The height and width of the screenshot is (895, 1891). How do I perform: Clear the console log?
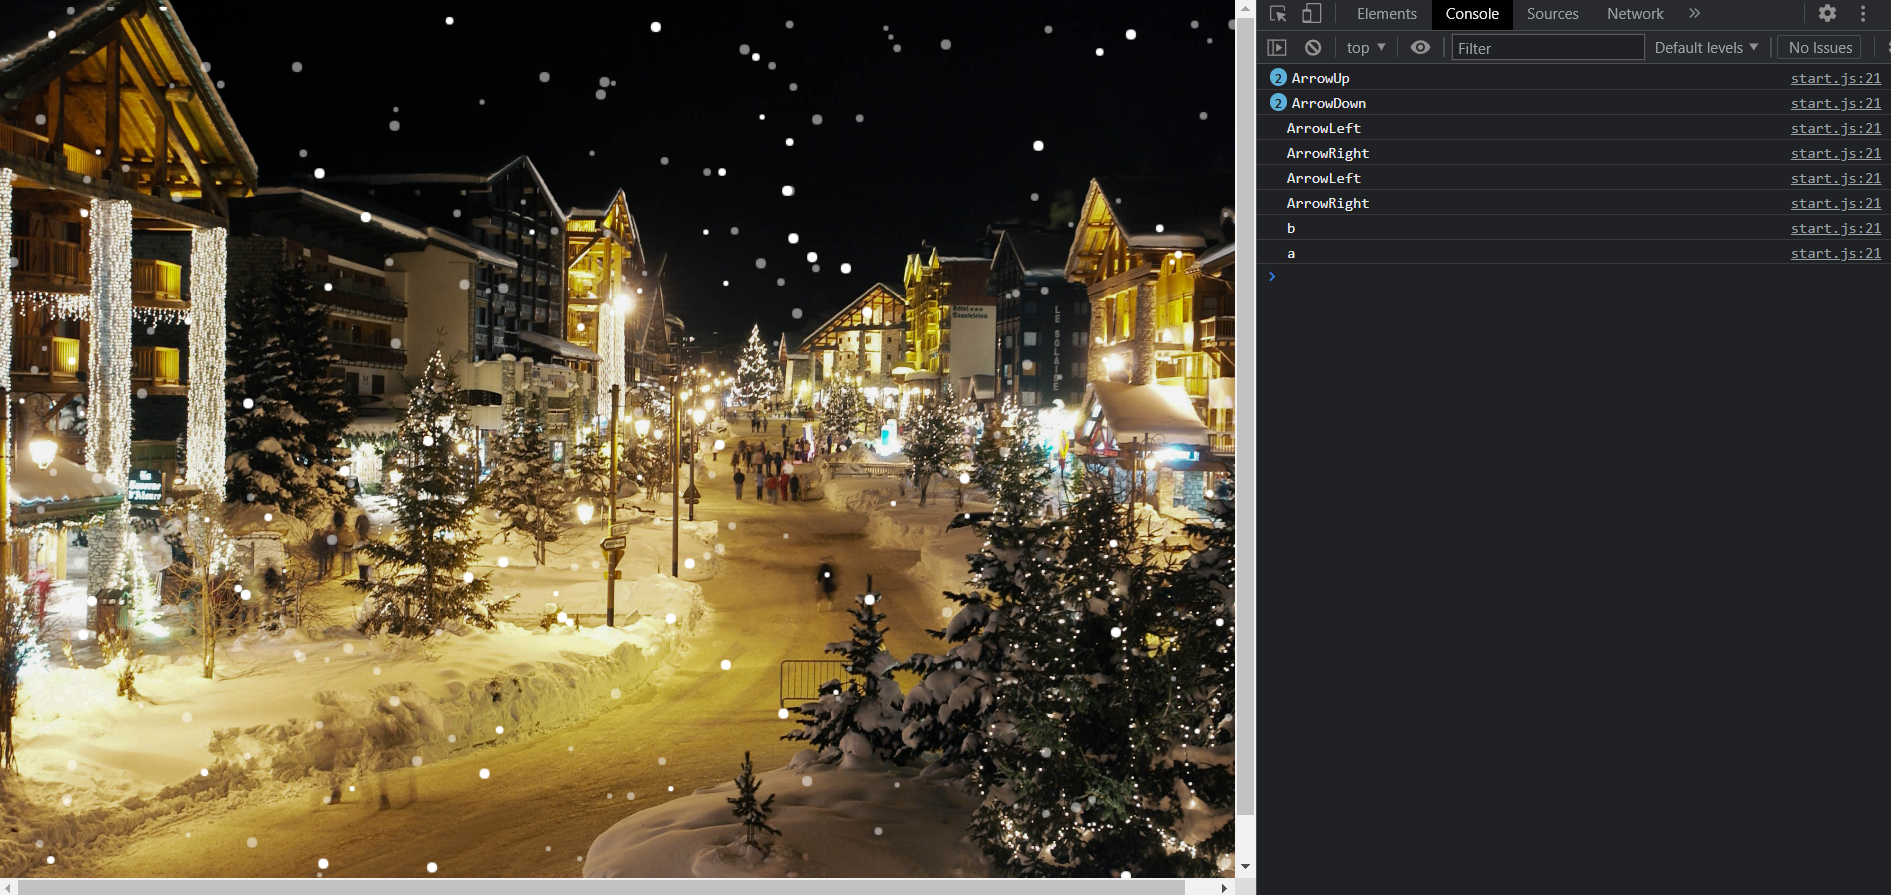coord(1313,47)
